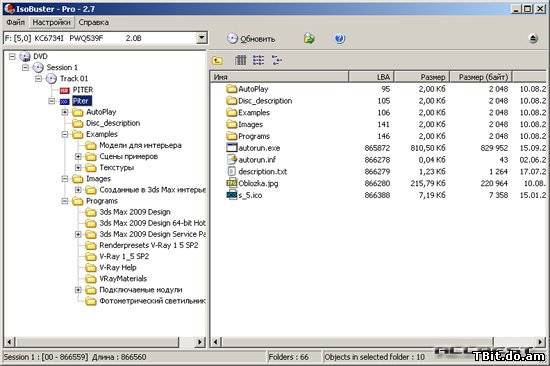Click the 829 952 byte size cell
The width and height of the screenshot is (550, 366).
494,148
